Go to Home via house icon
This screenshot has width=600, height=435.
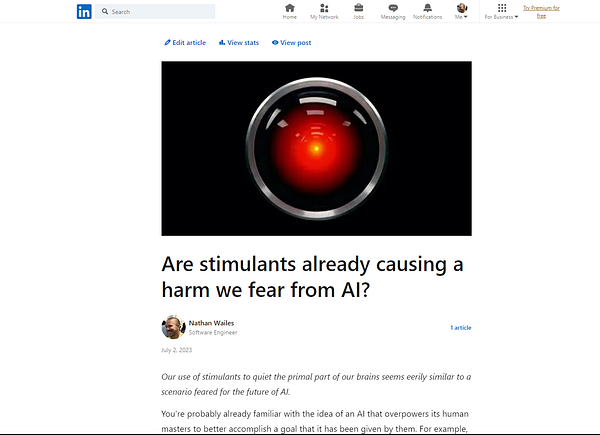[290, 8]
